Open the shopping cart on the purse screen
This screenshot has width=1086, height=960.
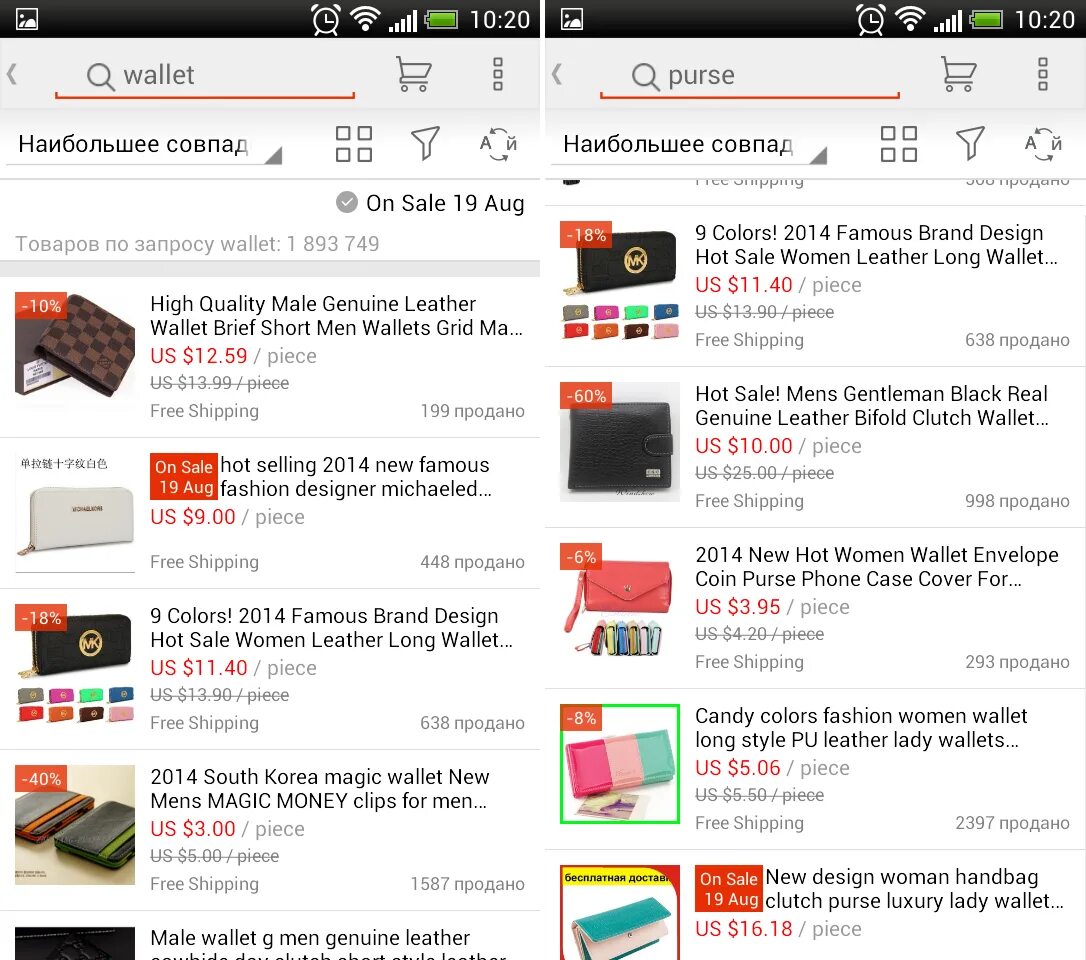coord(959,74)
